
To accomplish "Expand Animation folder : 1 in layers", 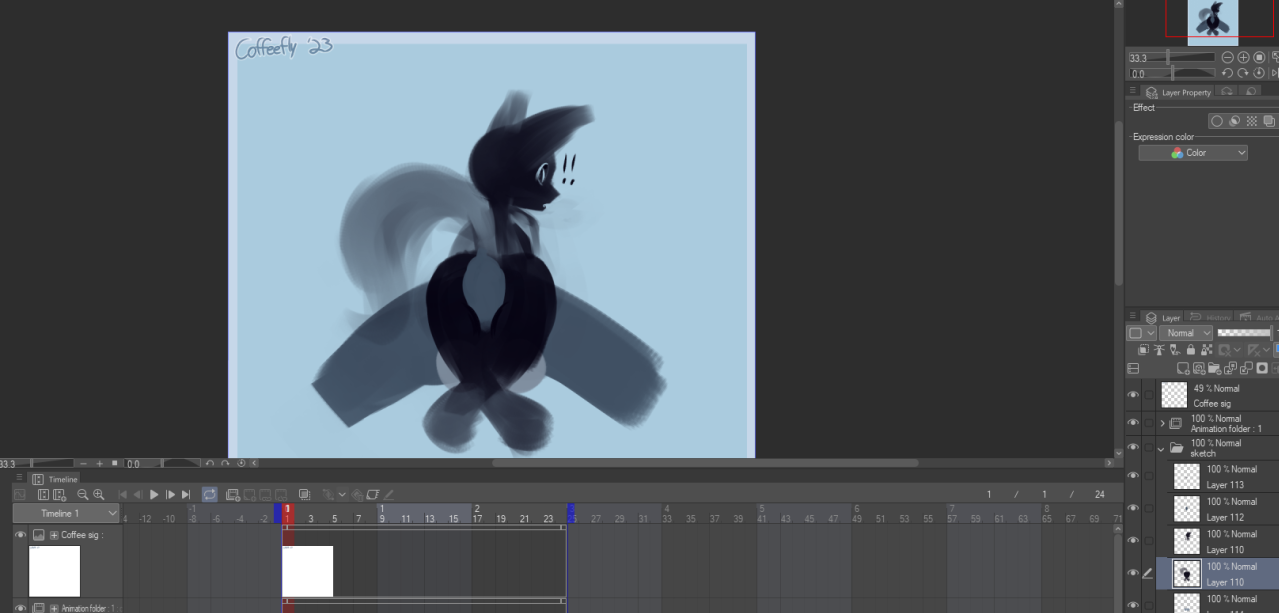I will pos(1162,423).
